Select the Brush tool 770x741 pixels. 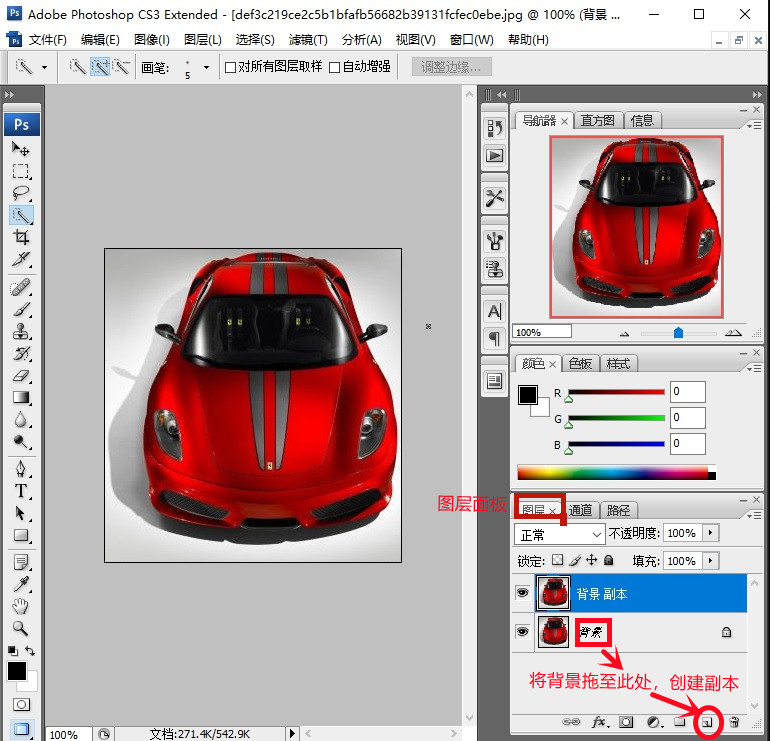tap(21, 309)
